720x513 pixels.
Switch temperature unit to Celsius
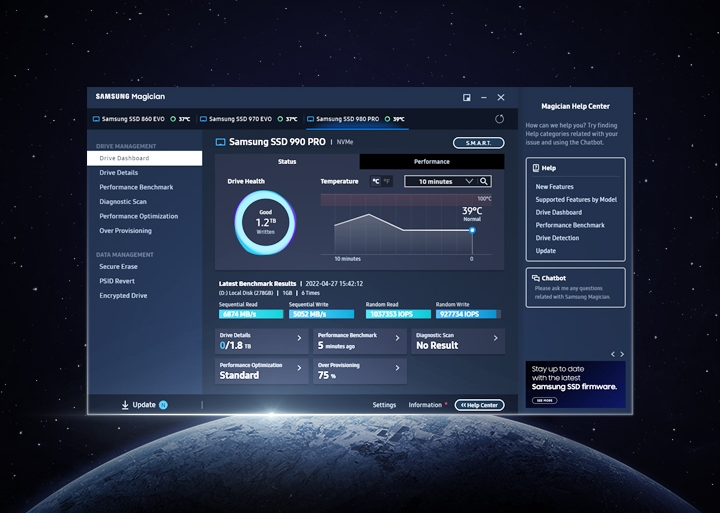(376, 181)
